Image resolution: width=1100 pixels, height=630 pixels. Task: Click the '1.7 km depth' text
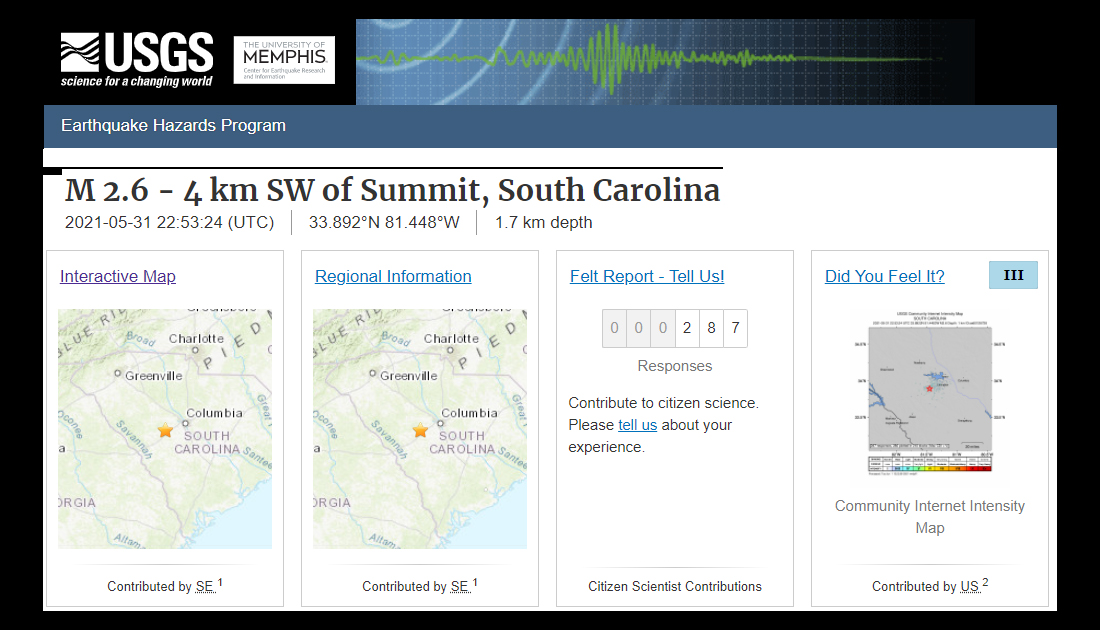(544, 222)
